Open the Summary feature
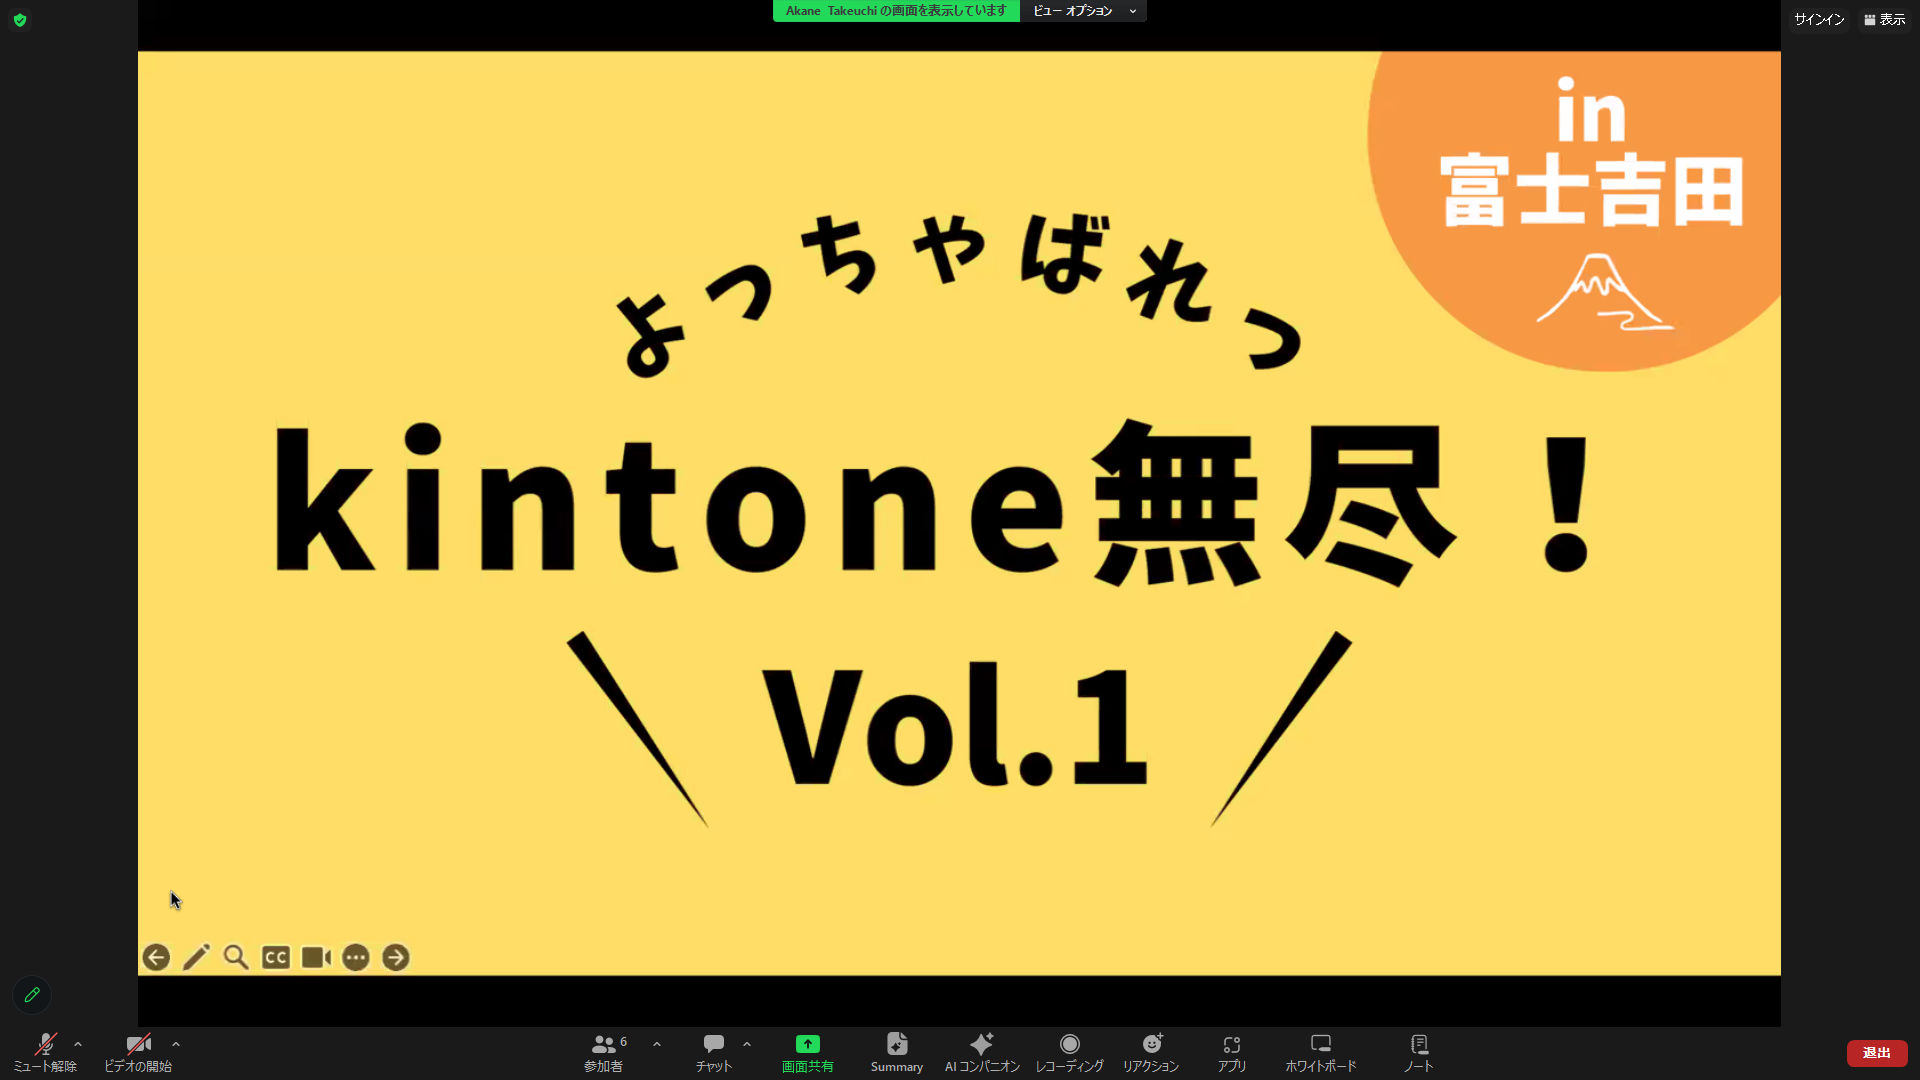The height and width of the screenshot is (1080, 1920). click(897, 1053)
